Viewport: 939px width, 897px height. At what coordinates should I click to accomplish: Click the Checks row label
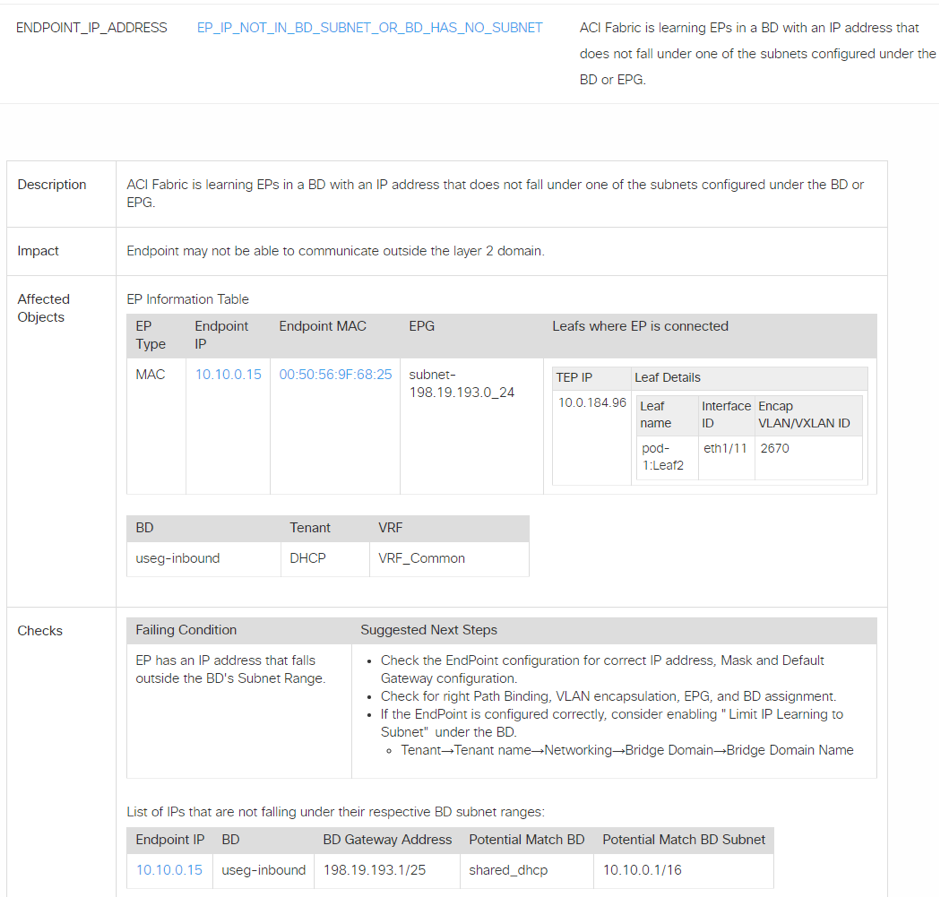40,631
